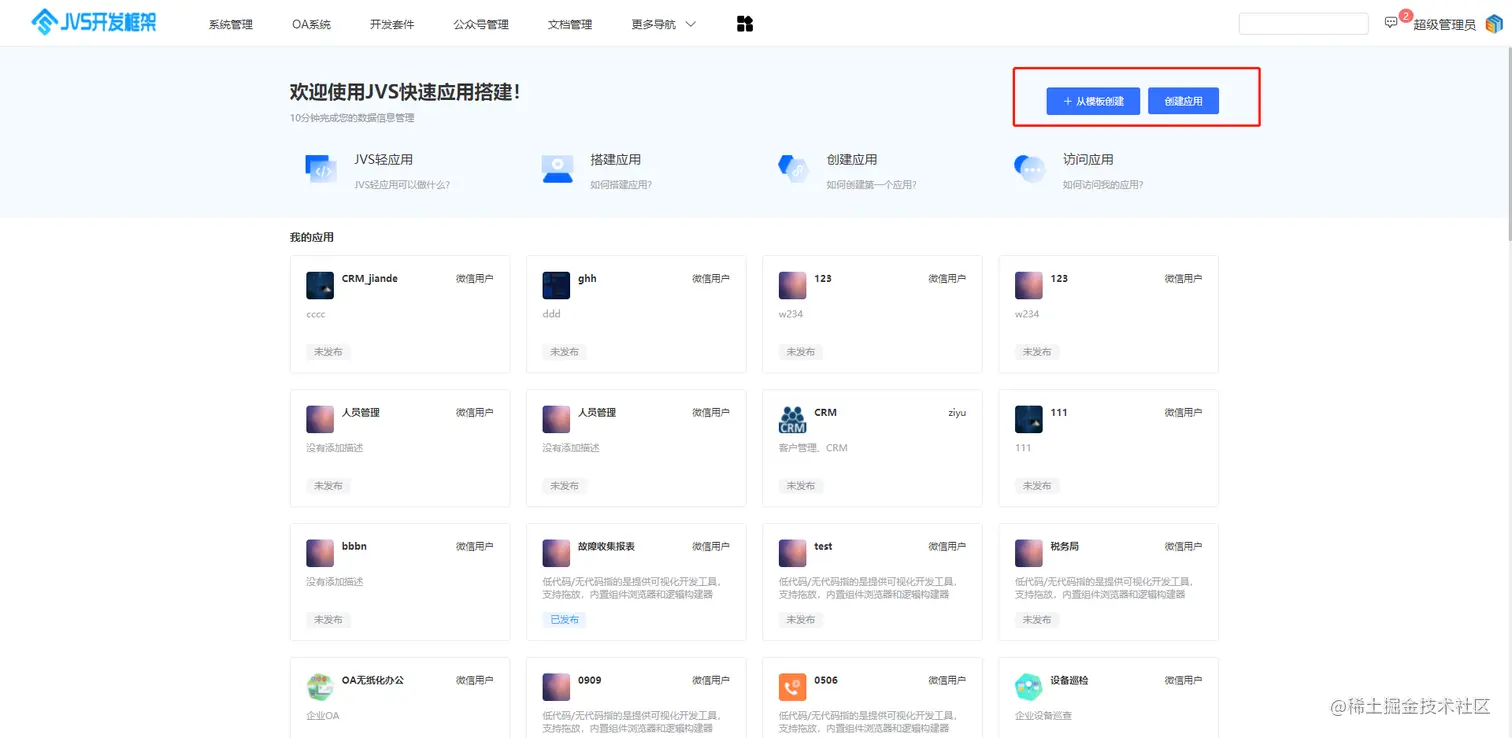Open the 系统管理 menu
Screen dimensions: 1512x738
[231, 24]
